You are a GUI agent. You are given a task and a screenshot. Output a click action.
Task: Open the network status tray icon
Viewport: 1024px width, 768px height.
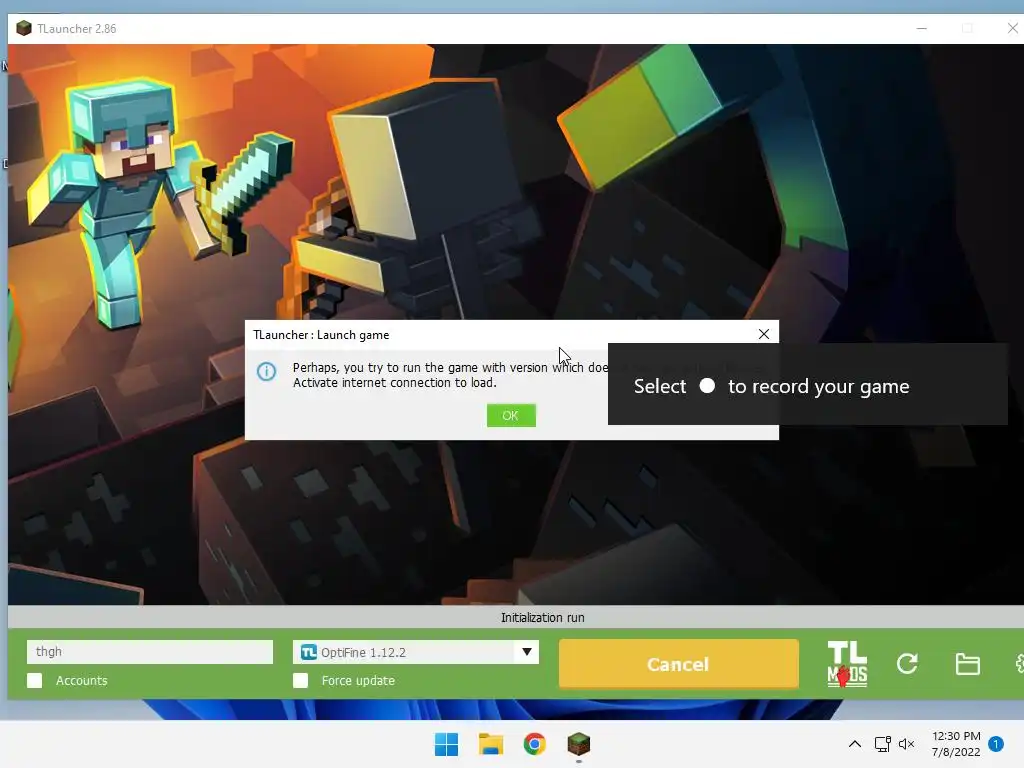[x=882, y=744]
